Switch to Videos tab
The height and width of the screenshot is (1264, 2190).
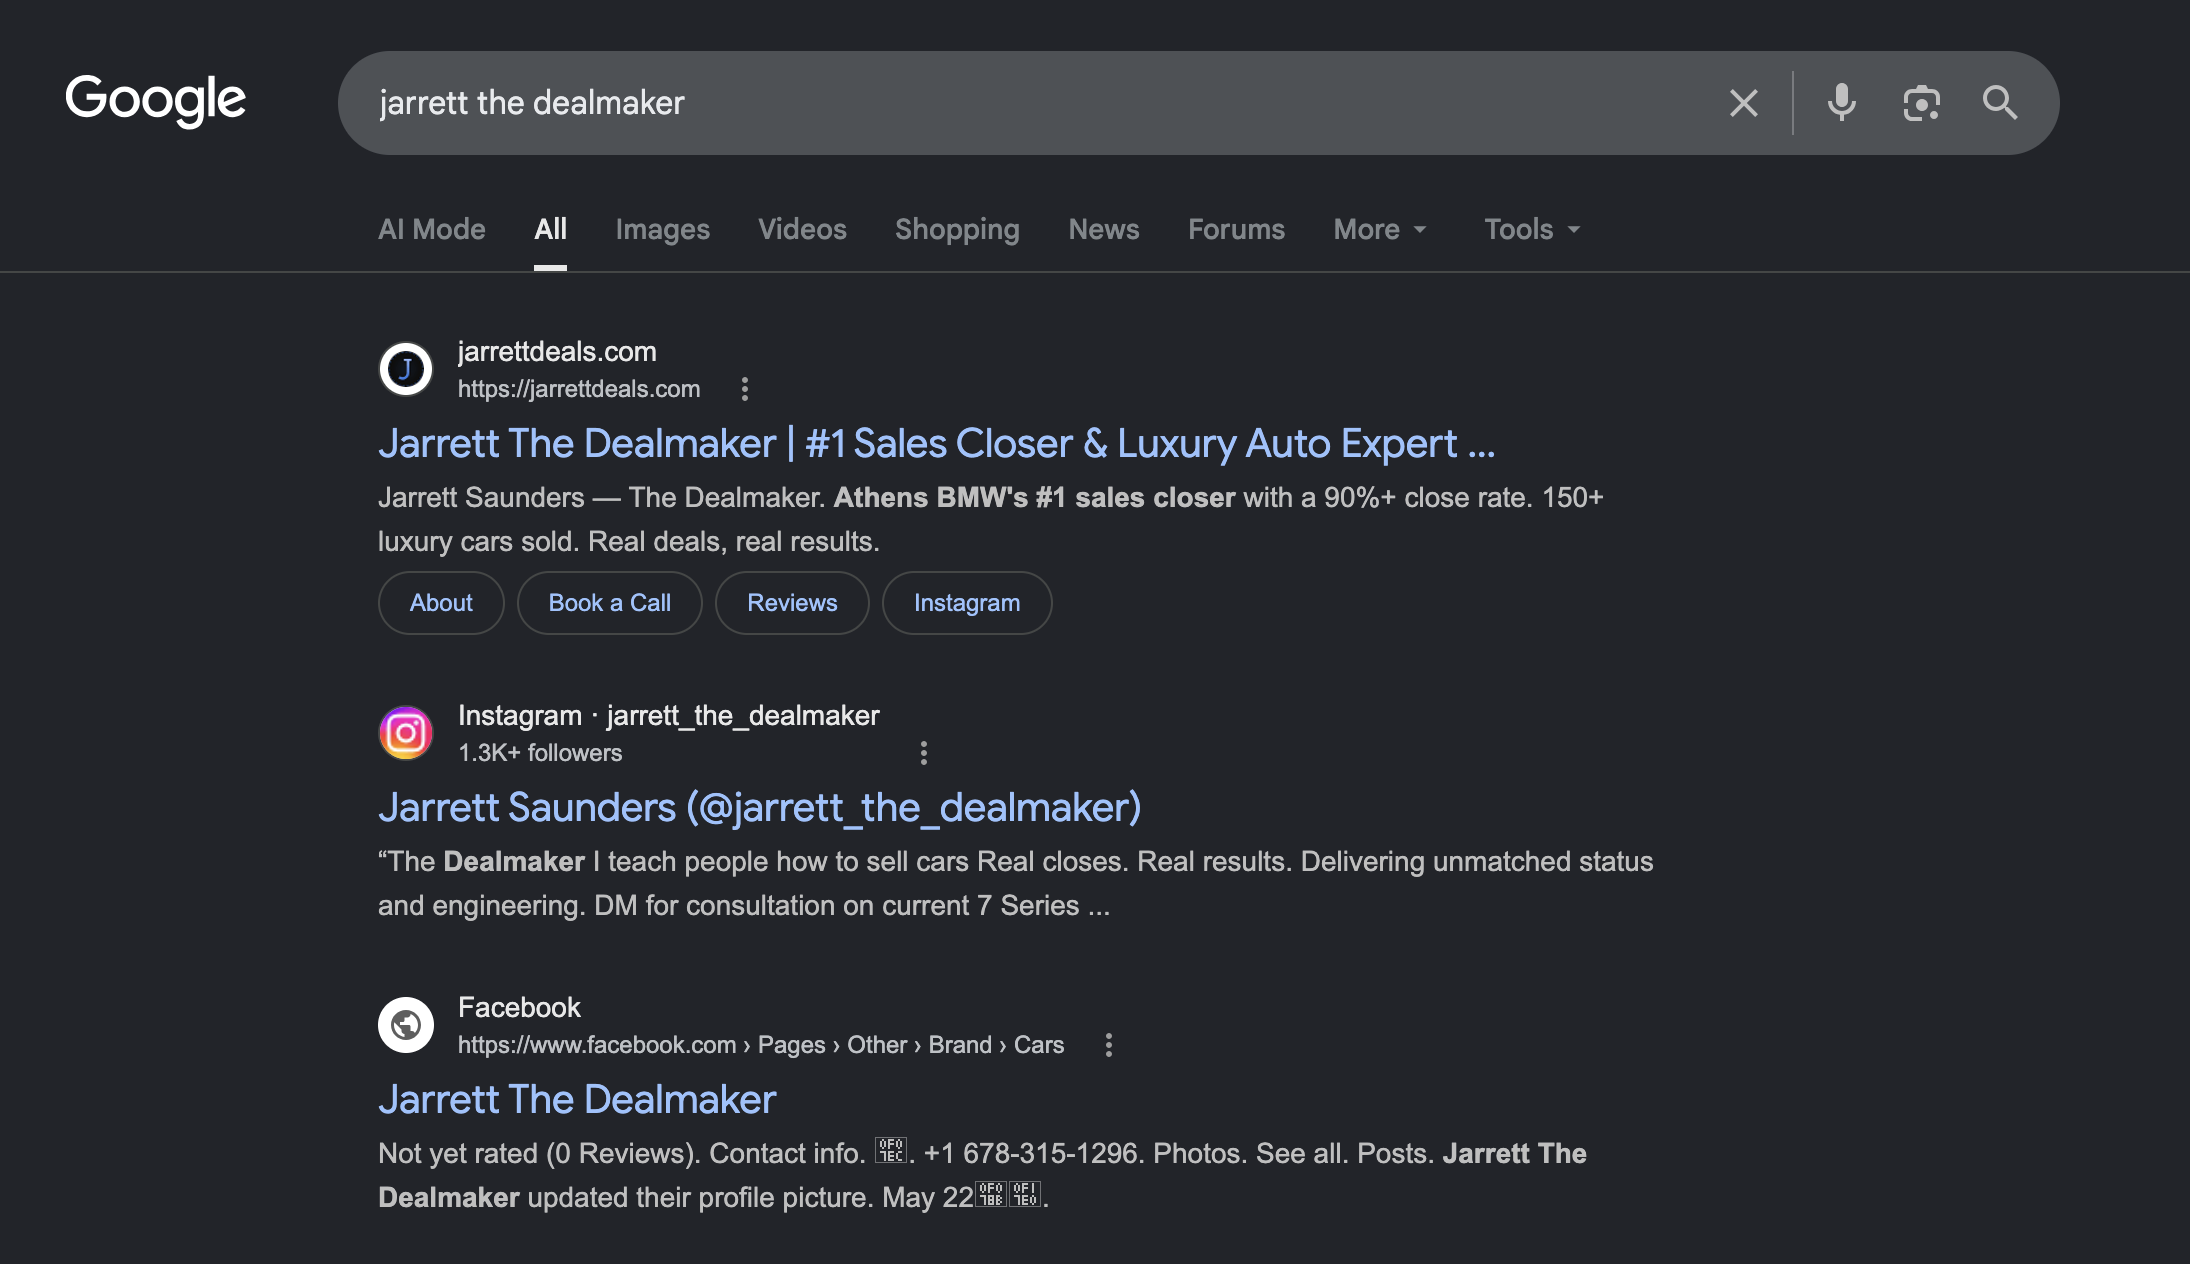click(802, 229)
